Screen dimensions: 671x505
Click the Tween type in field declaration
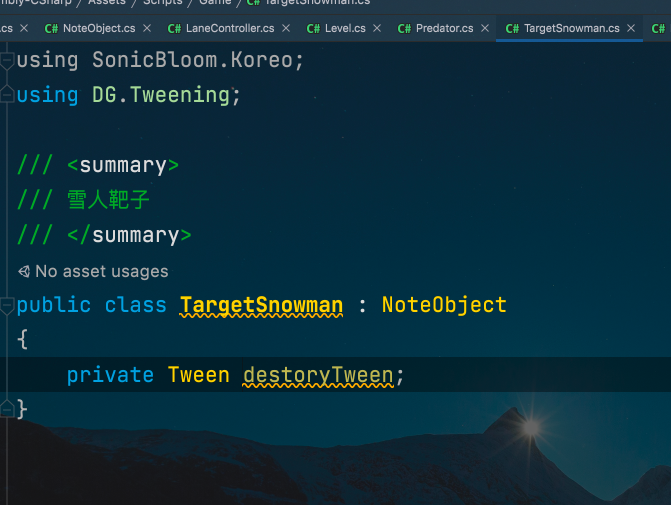pos(199,375)
